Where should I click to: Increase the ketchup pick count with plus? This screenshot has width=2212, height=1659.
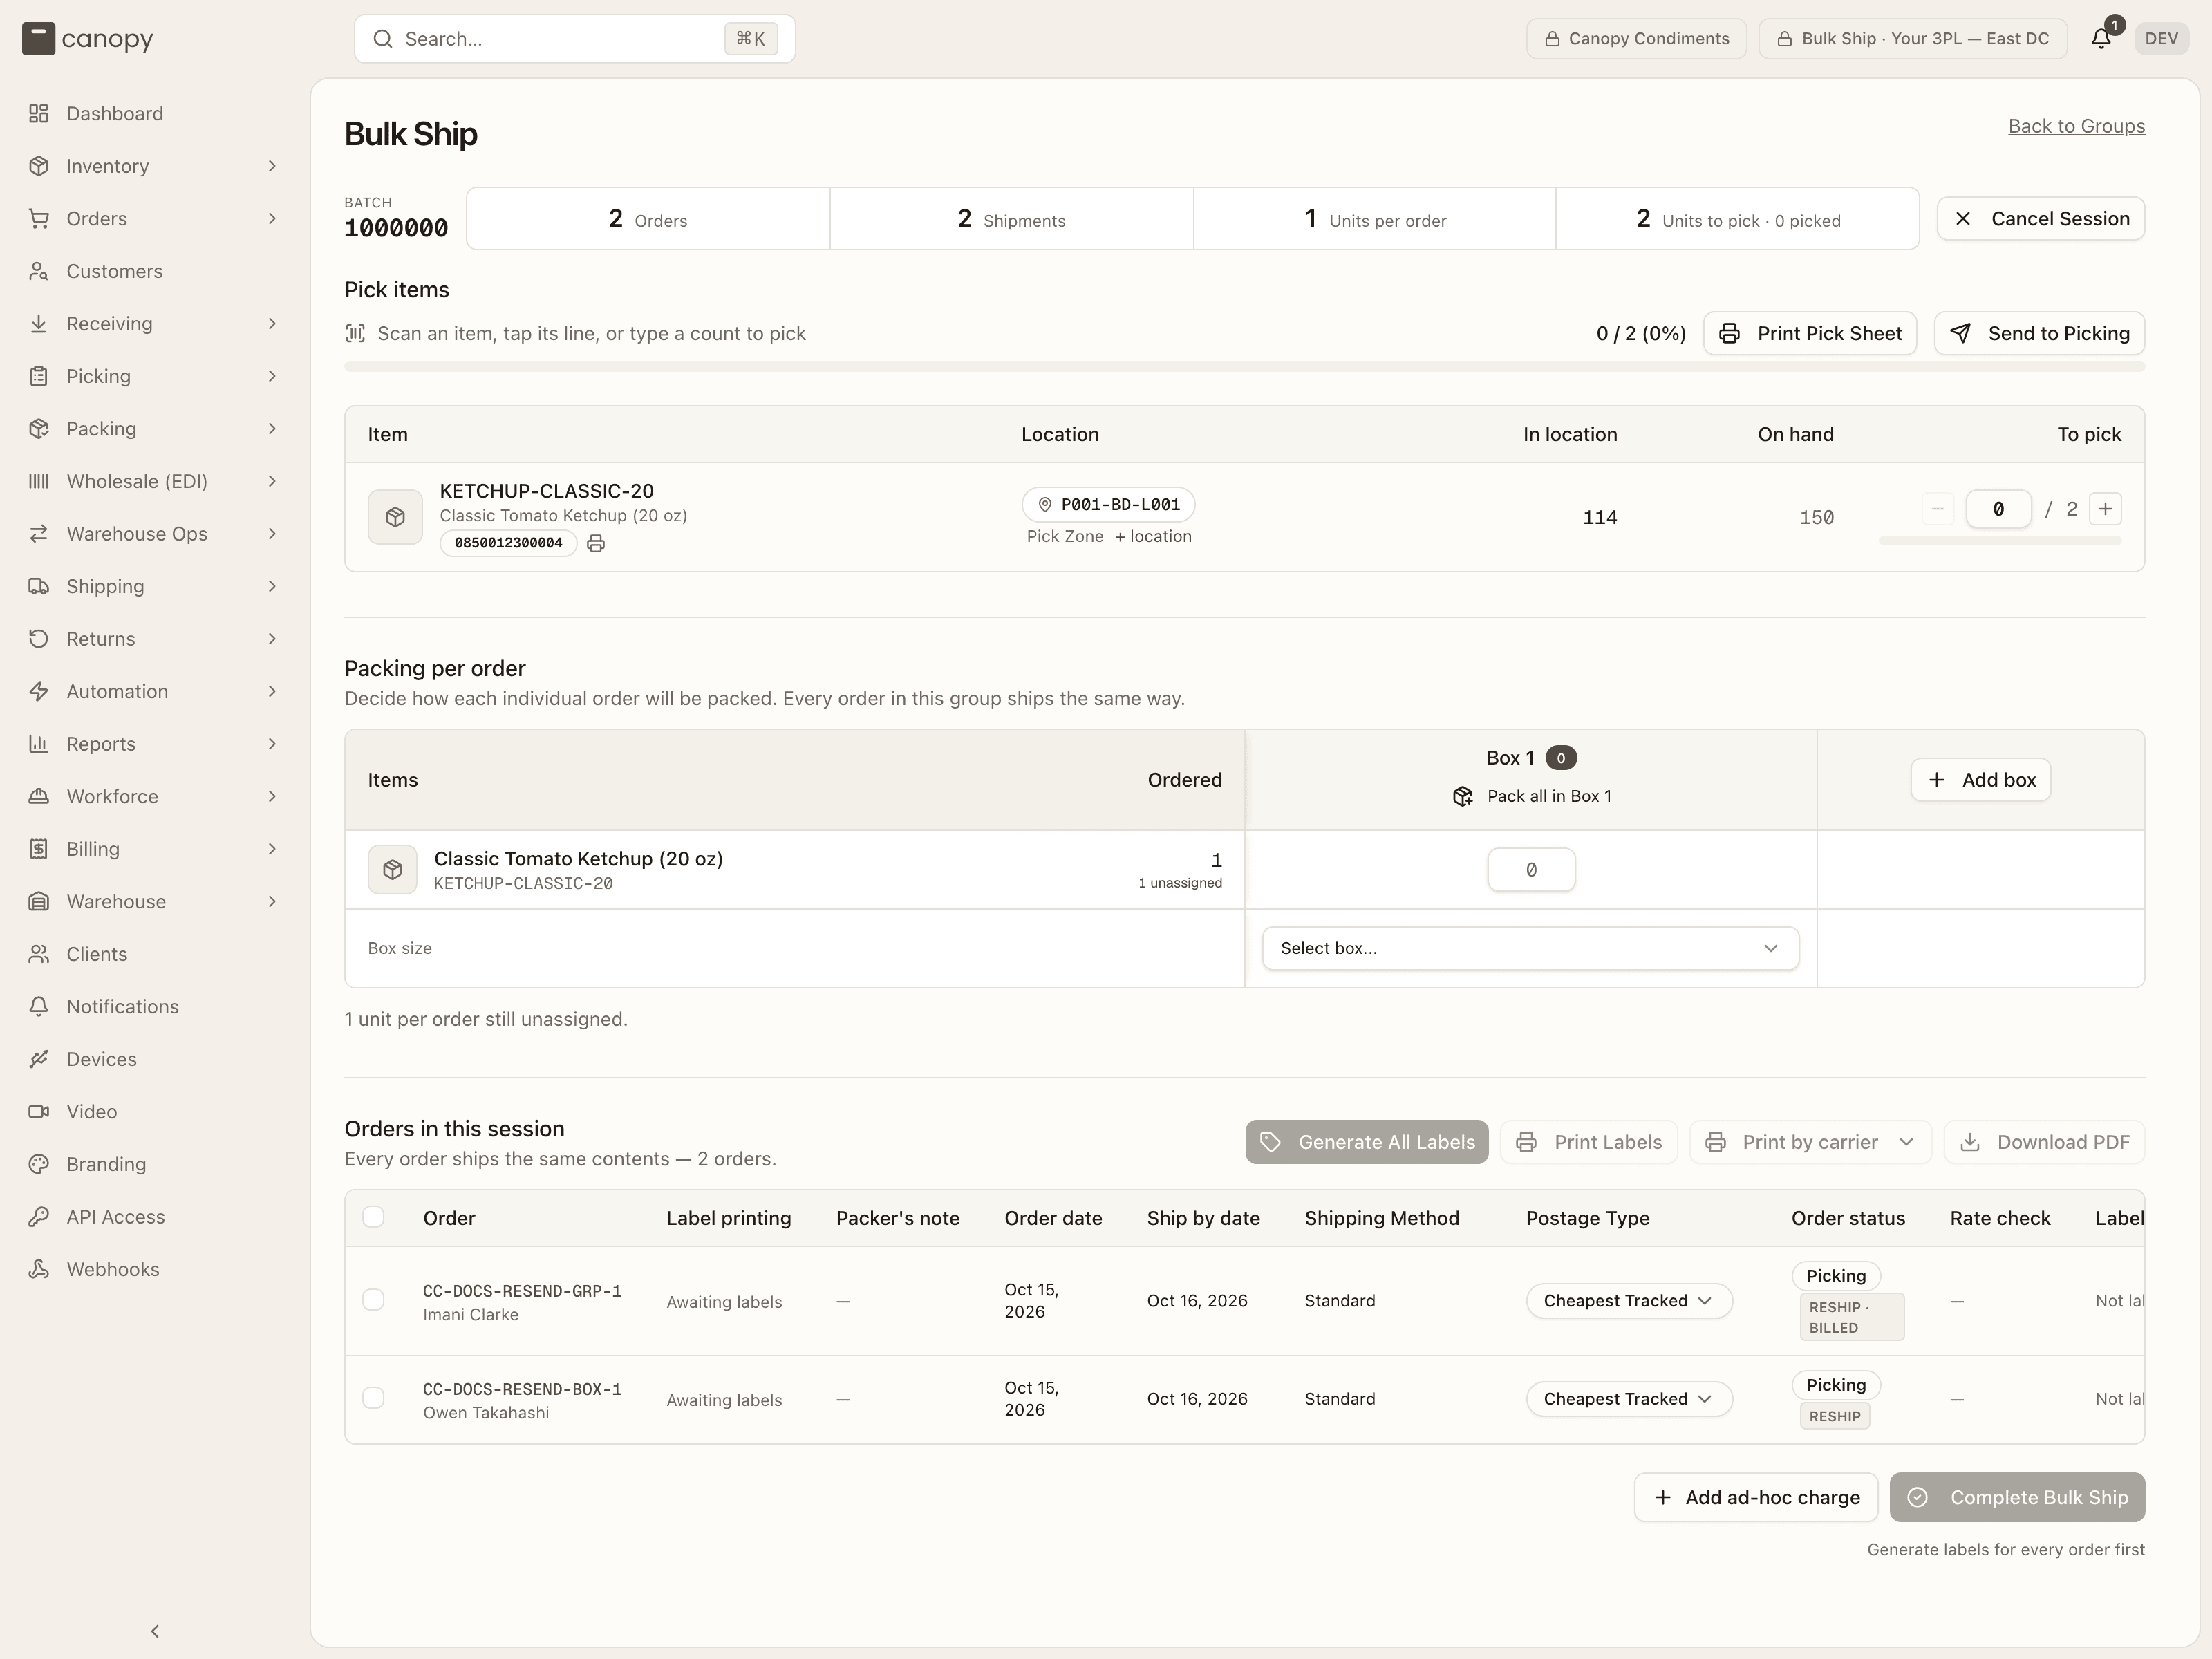(x=2105, y=509)
